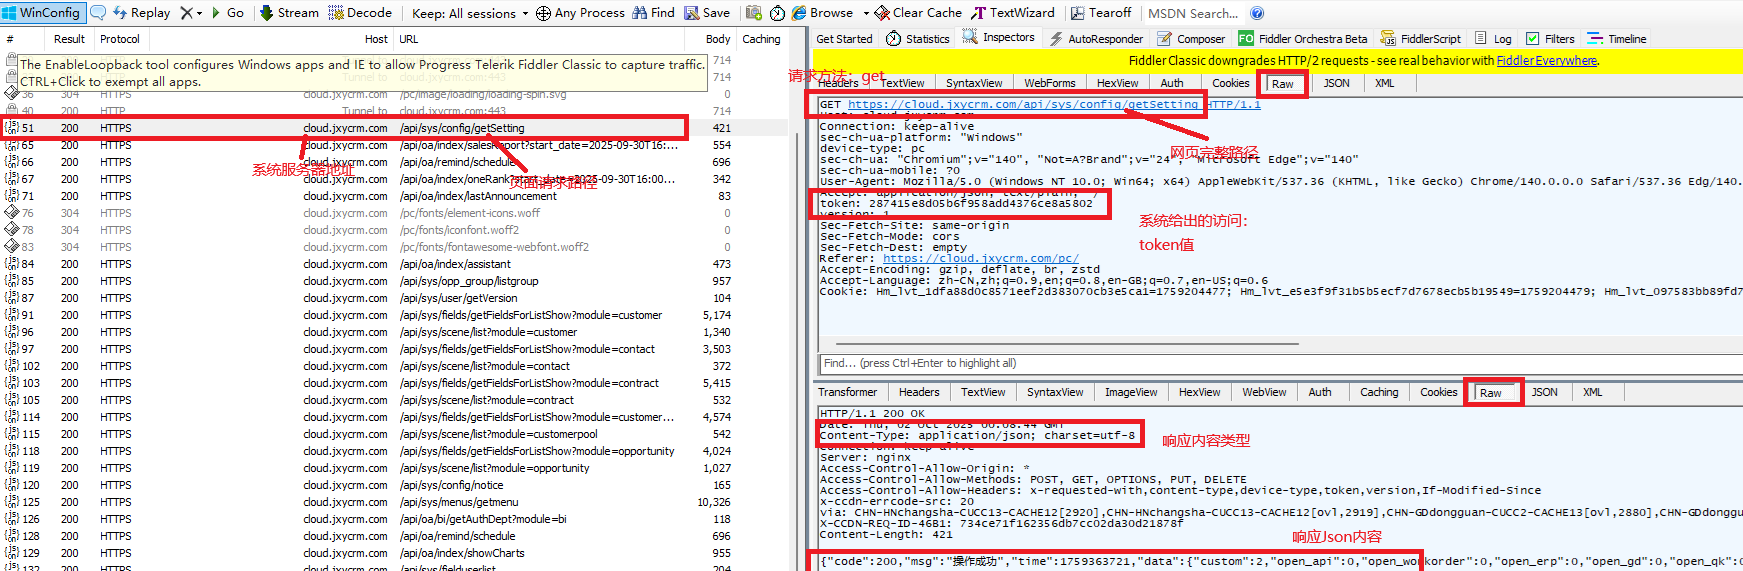Screen dimensions: 1743x571
Task: Follow the FiddlerEverywhere link
Action: click(1546, 61)
